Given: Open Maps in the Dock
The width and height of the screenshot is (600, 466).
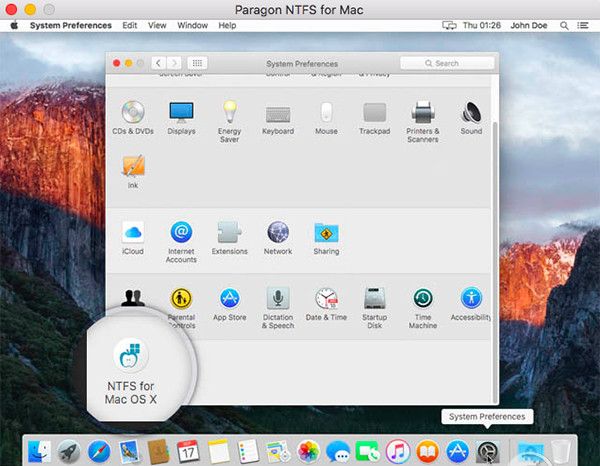Looking at the screenshot, I should coord(278,451).
